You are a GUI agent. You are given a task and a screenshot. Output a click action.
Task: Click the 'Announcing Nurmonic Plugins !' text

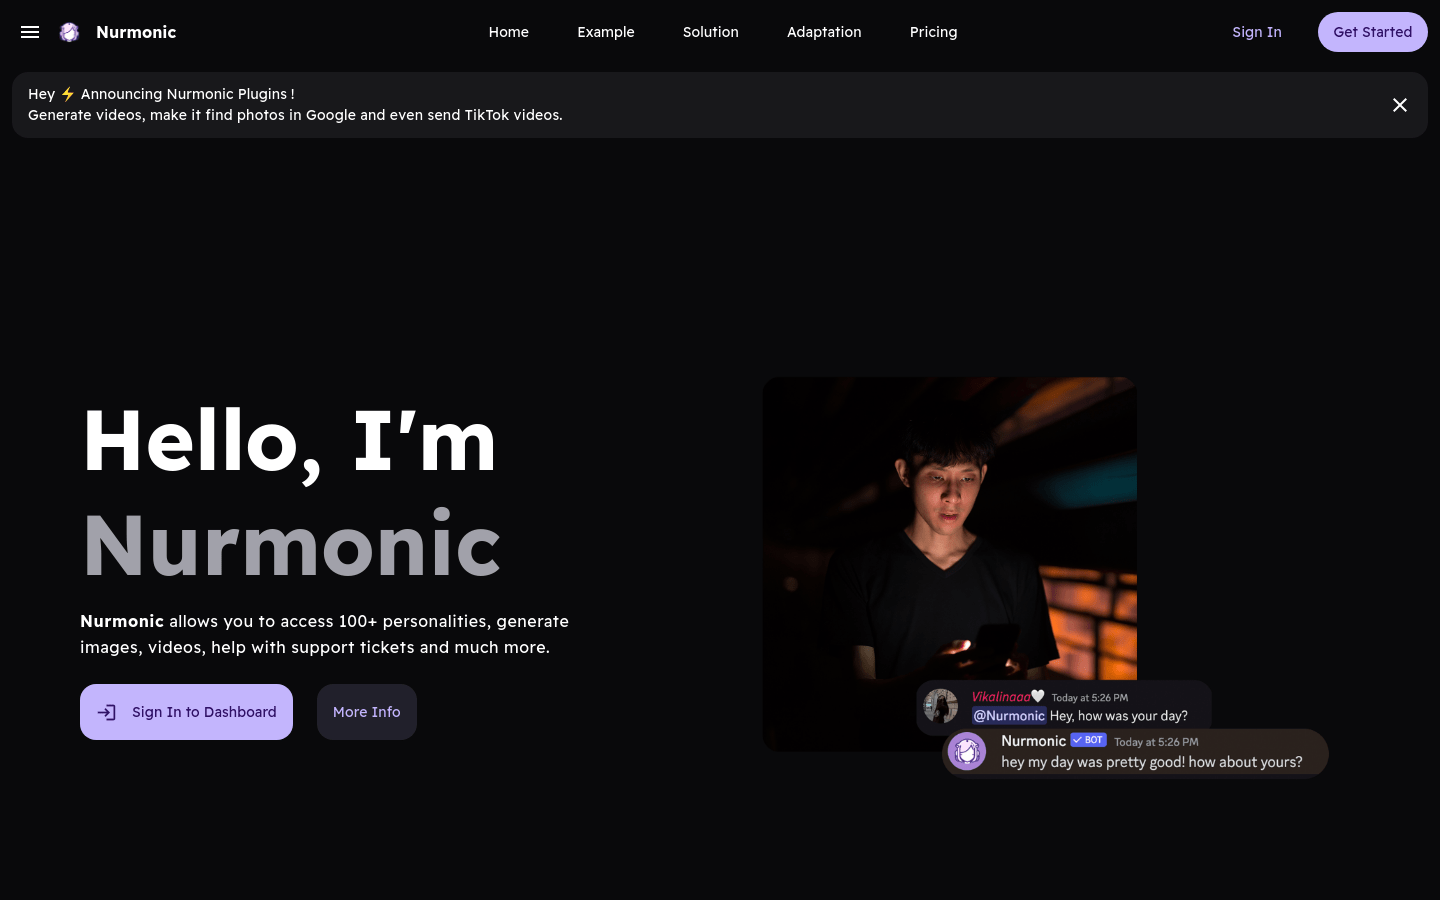click(x=187, y=94)
